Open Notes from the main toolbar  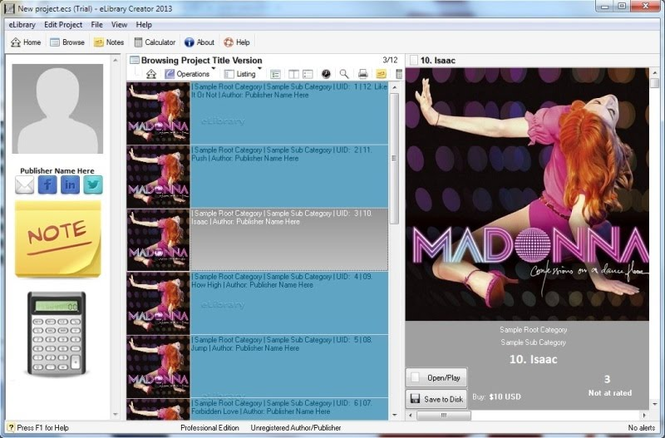click(x=109, y=42)
